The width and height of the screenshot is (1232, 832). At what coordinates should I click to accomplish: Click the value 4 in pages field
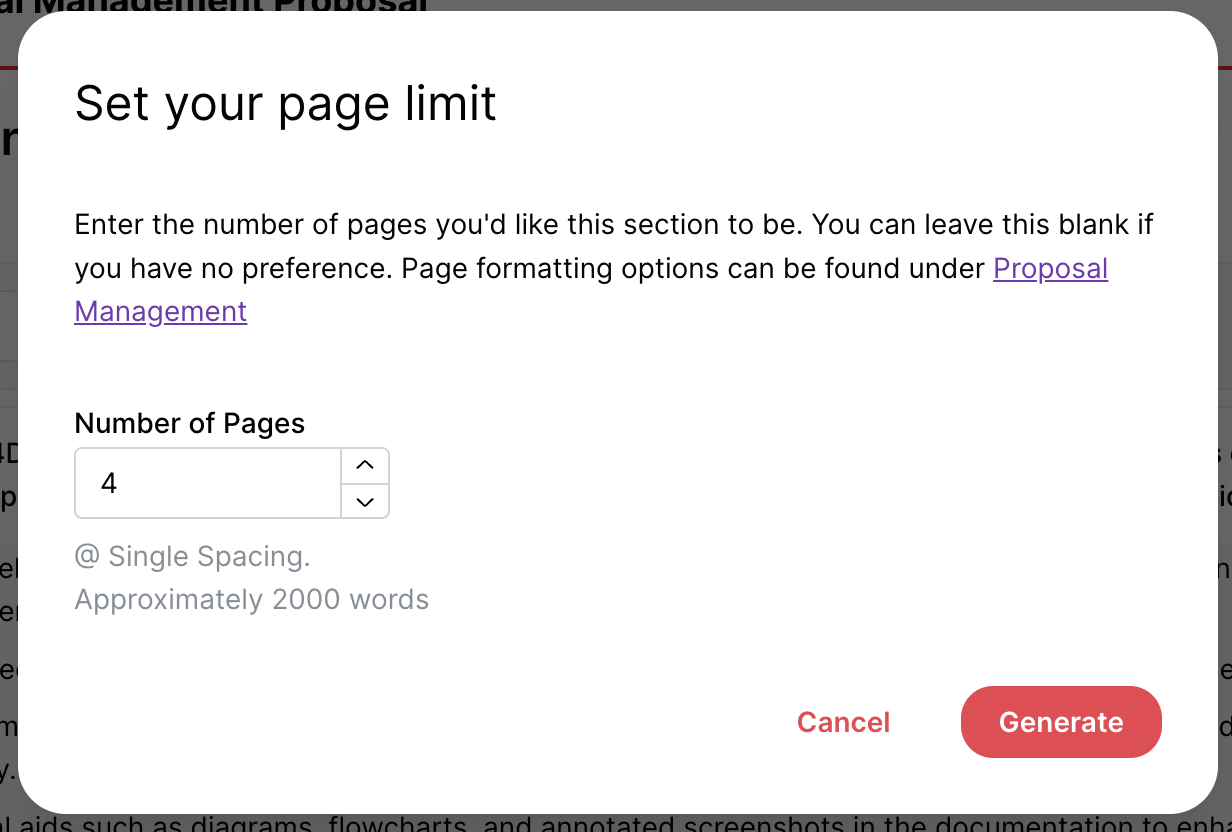(x=109, y=484)
